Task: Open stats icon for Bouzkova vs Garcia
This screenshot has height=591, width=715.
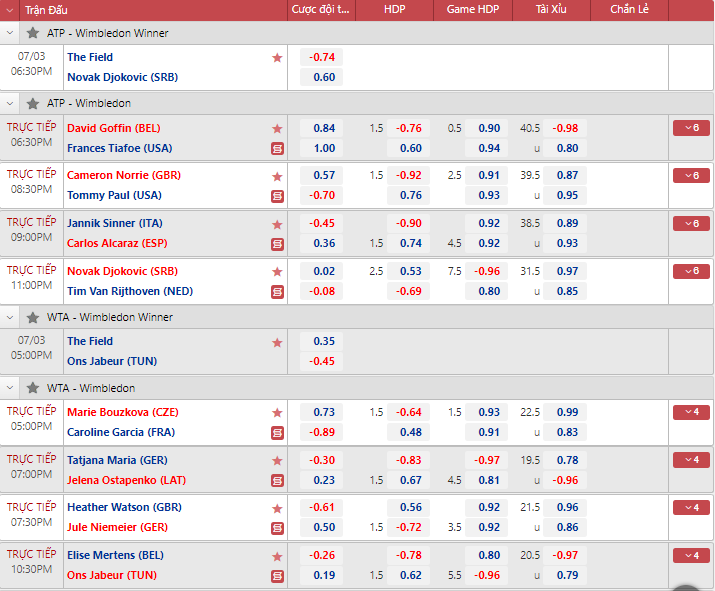Action: tap(277, 433)
